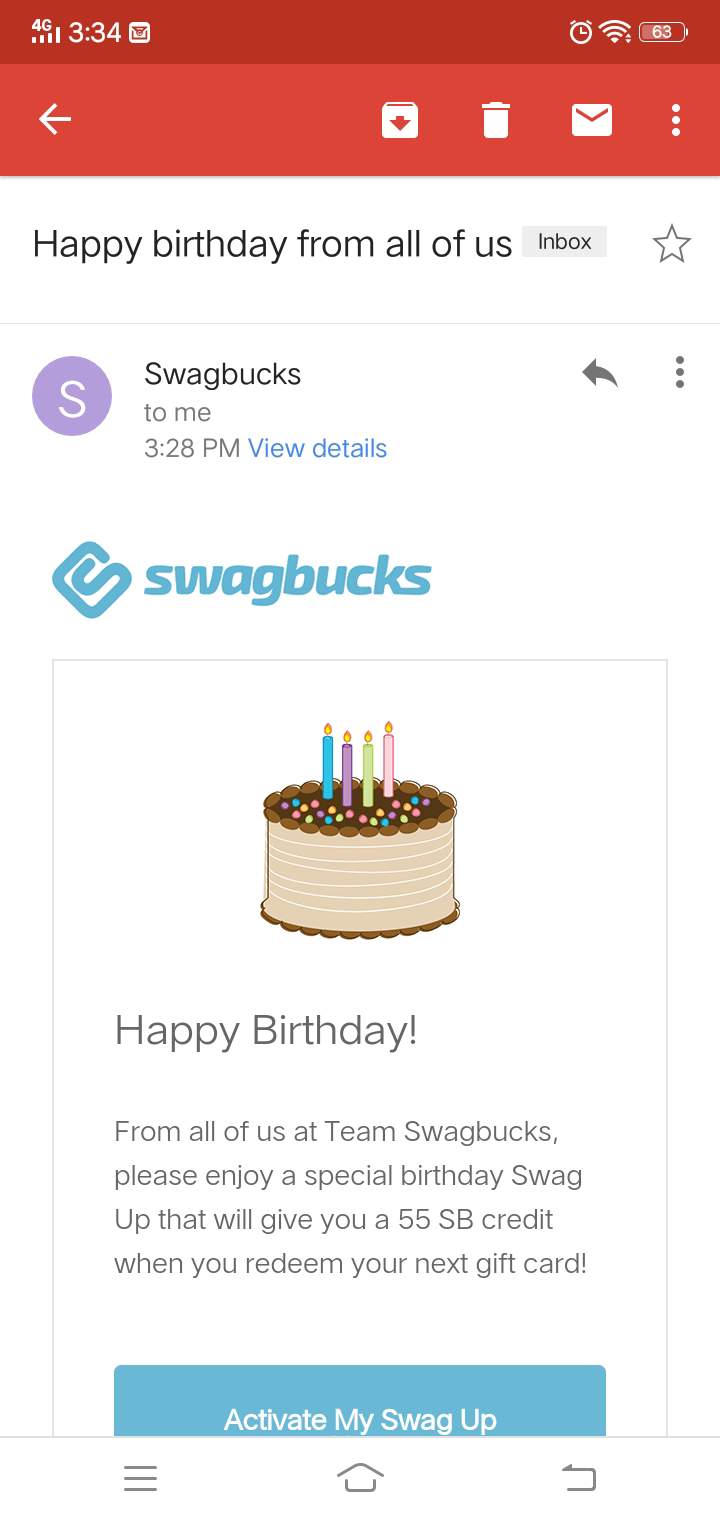Tap the birthday cake image
This screenshot has width=720, height=1520.
[x=360, y=830]
